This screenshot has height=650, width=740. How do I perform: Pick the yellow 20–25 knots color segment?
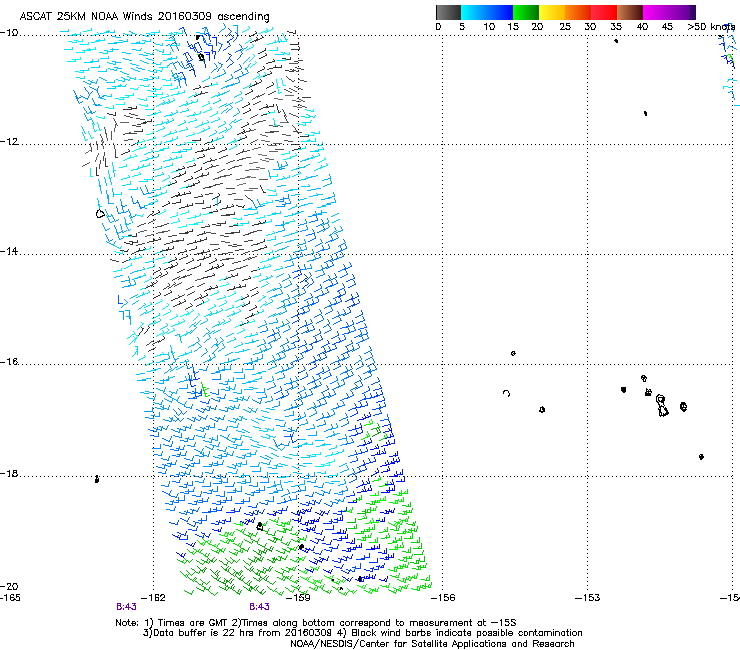[x=552, y=12]
